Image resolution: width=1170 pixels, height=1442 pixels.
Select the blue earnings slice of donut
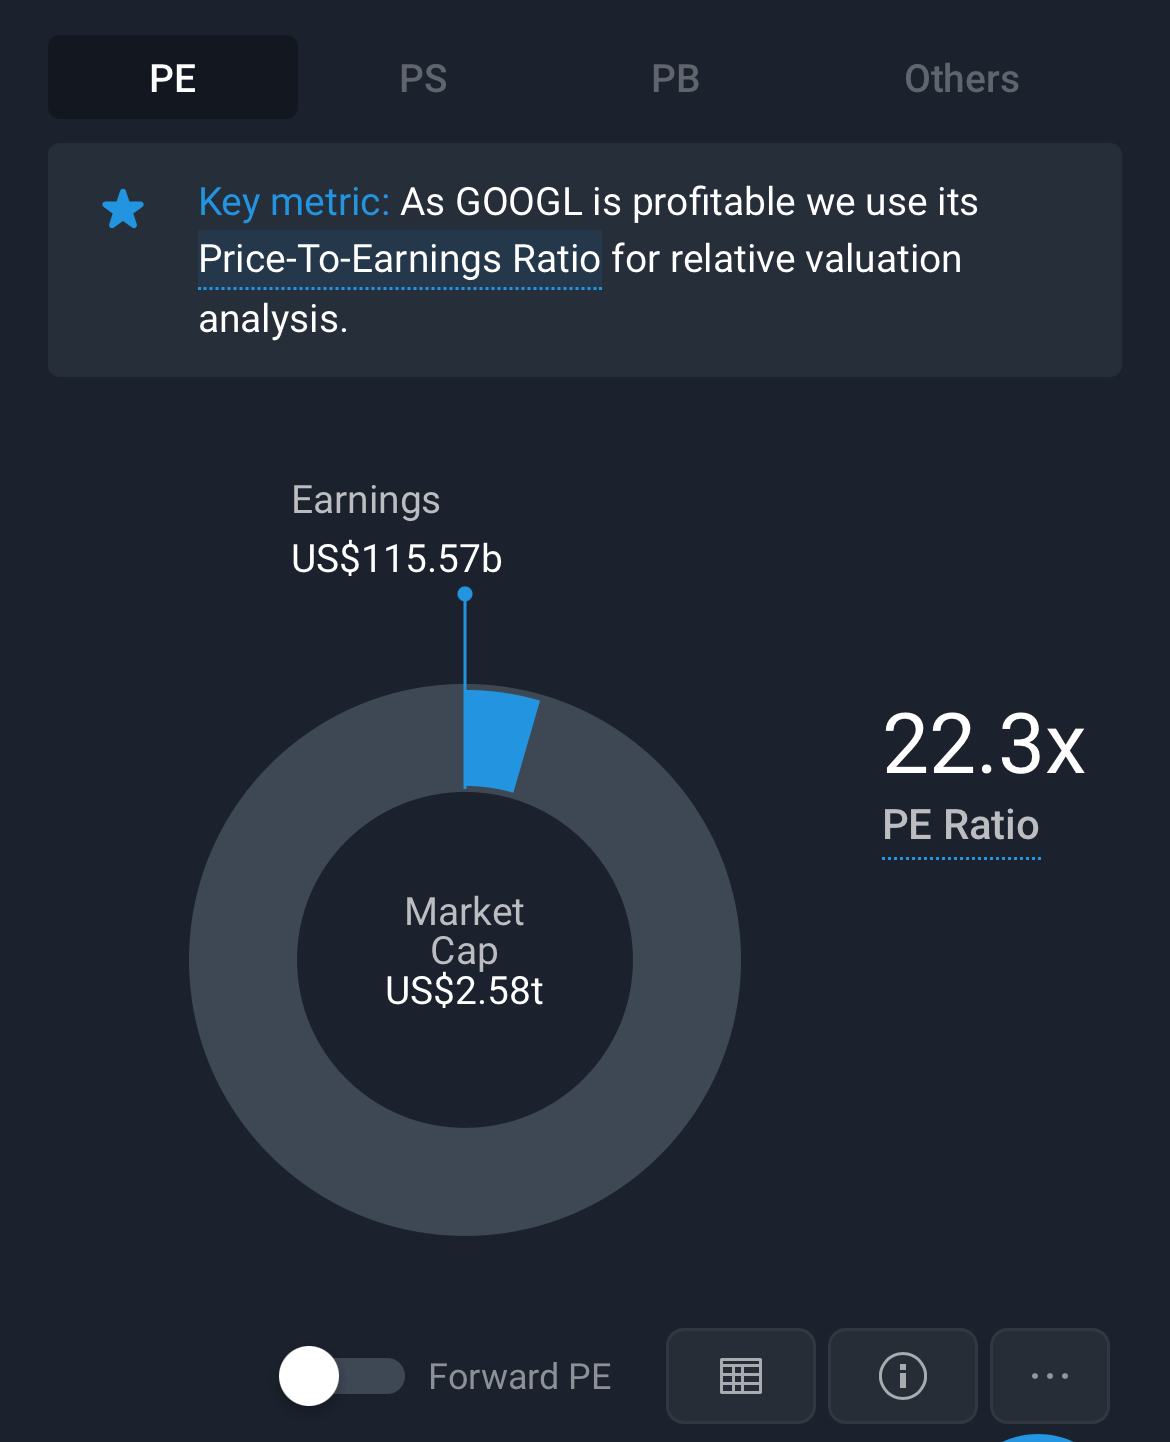pos(498,740)
